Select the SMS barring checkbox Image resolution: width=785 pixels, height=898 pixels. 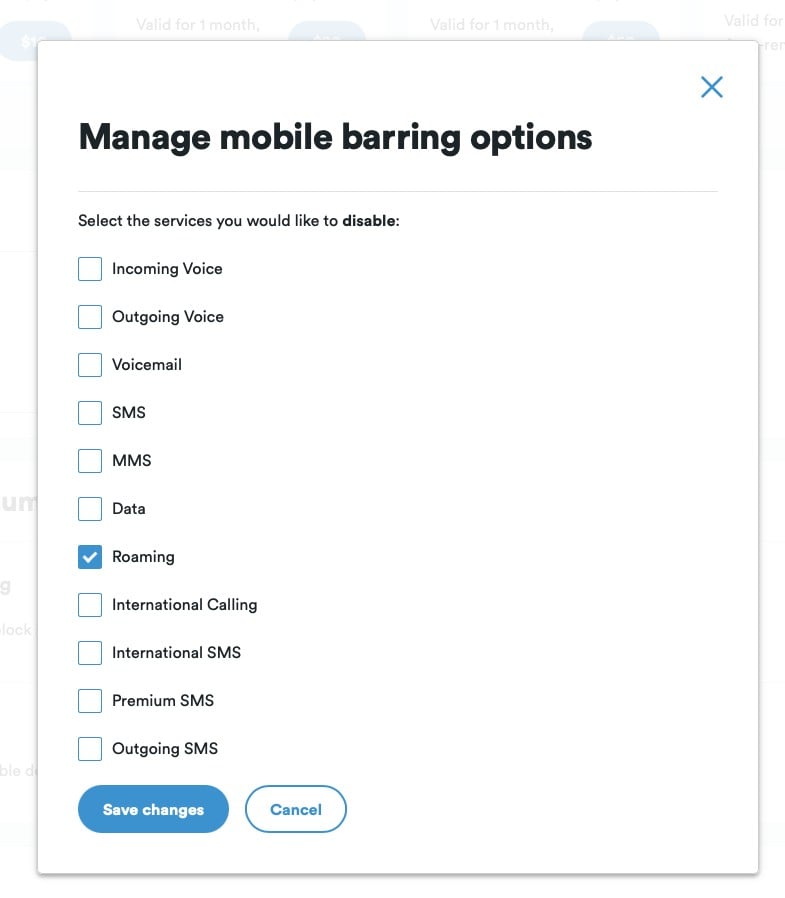90,413
